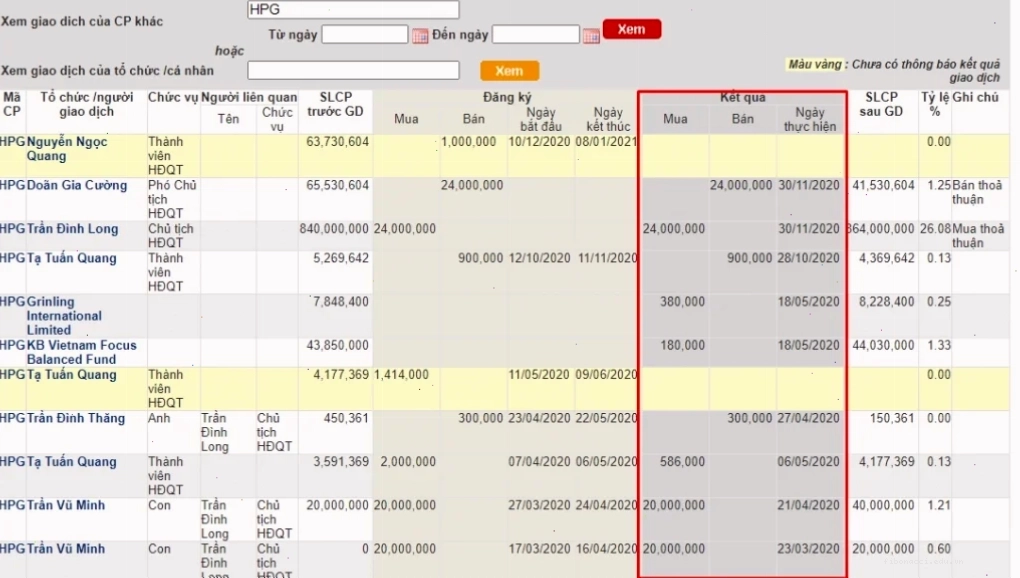
Task: Open the Doãn Gia Cường link
Action: 77,185
